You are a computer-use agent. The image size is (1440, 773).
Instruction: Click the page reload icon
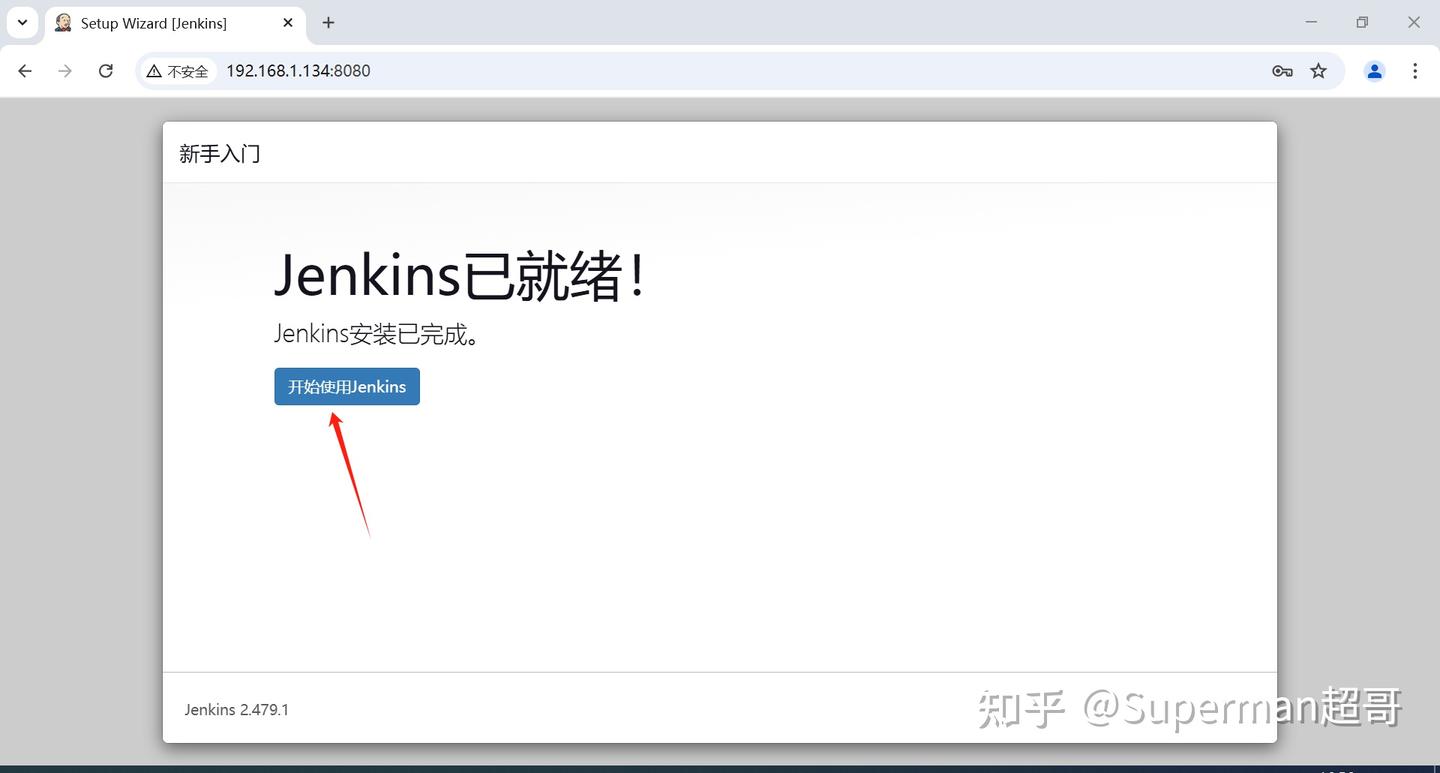click(x=105, y=71)
